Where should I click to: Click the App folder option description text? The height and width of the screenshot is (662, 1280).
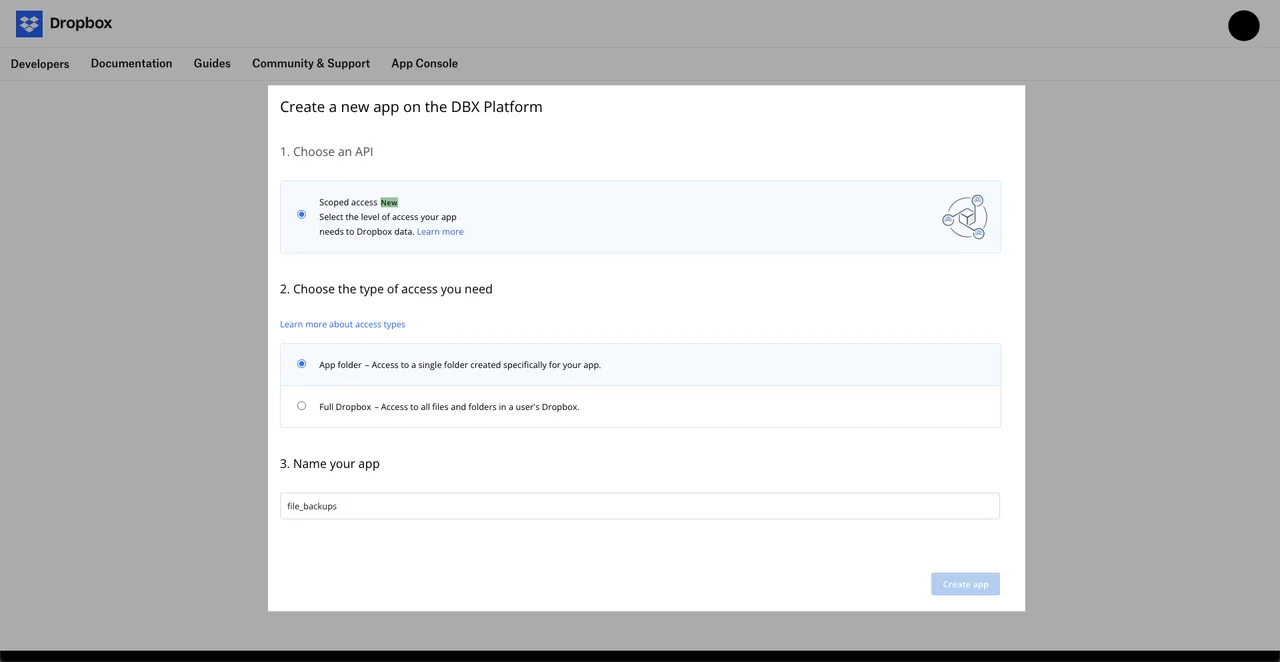[x=460, y=365]
